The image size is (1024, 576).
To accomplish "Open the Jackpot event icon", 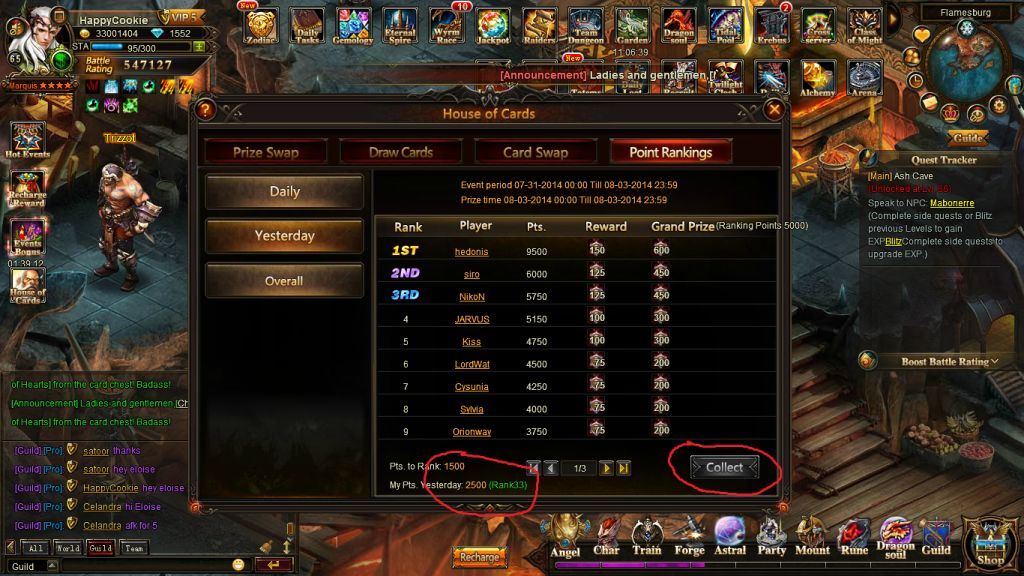I will coord(493,25).
